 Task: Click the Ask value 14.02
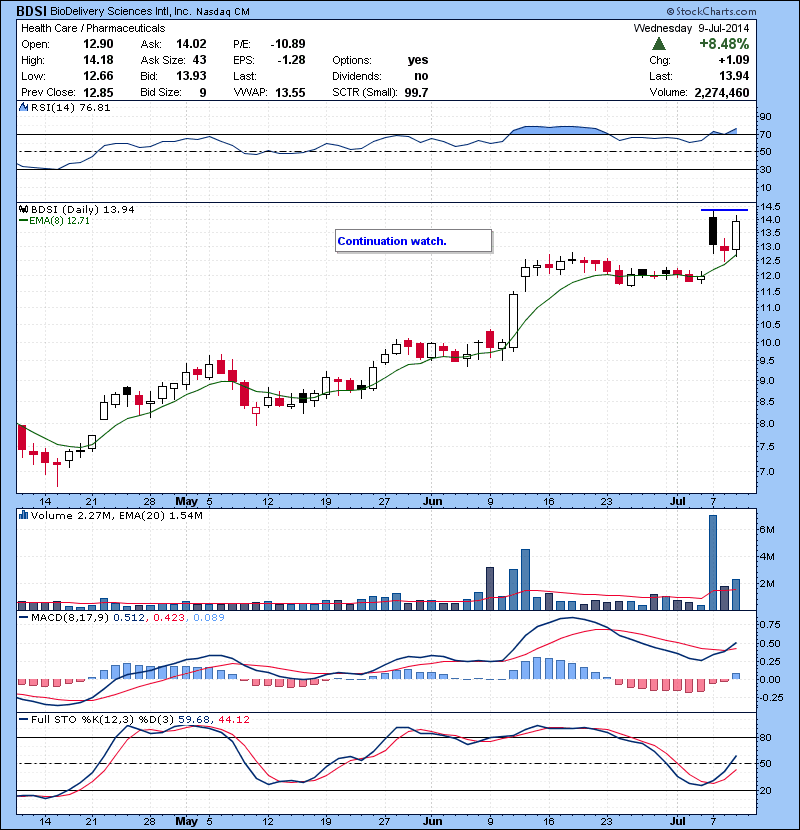click(191, 44)
